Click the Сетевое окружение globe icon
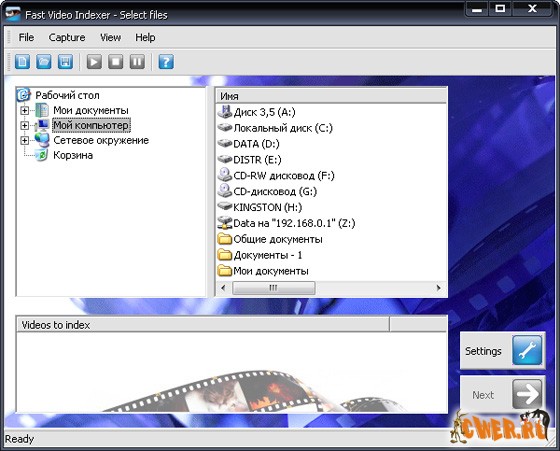 pos(42,140)
